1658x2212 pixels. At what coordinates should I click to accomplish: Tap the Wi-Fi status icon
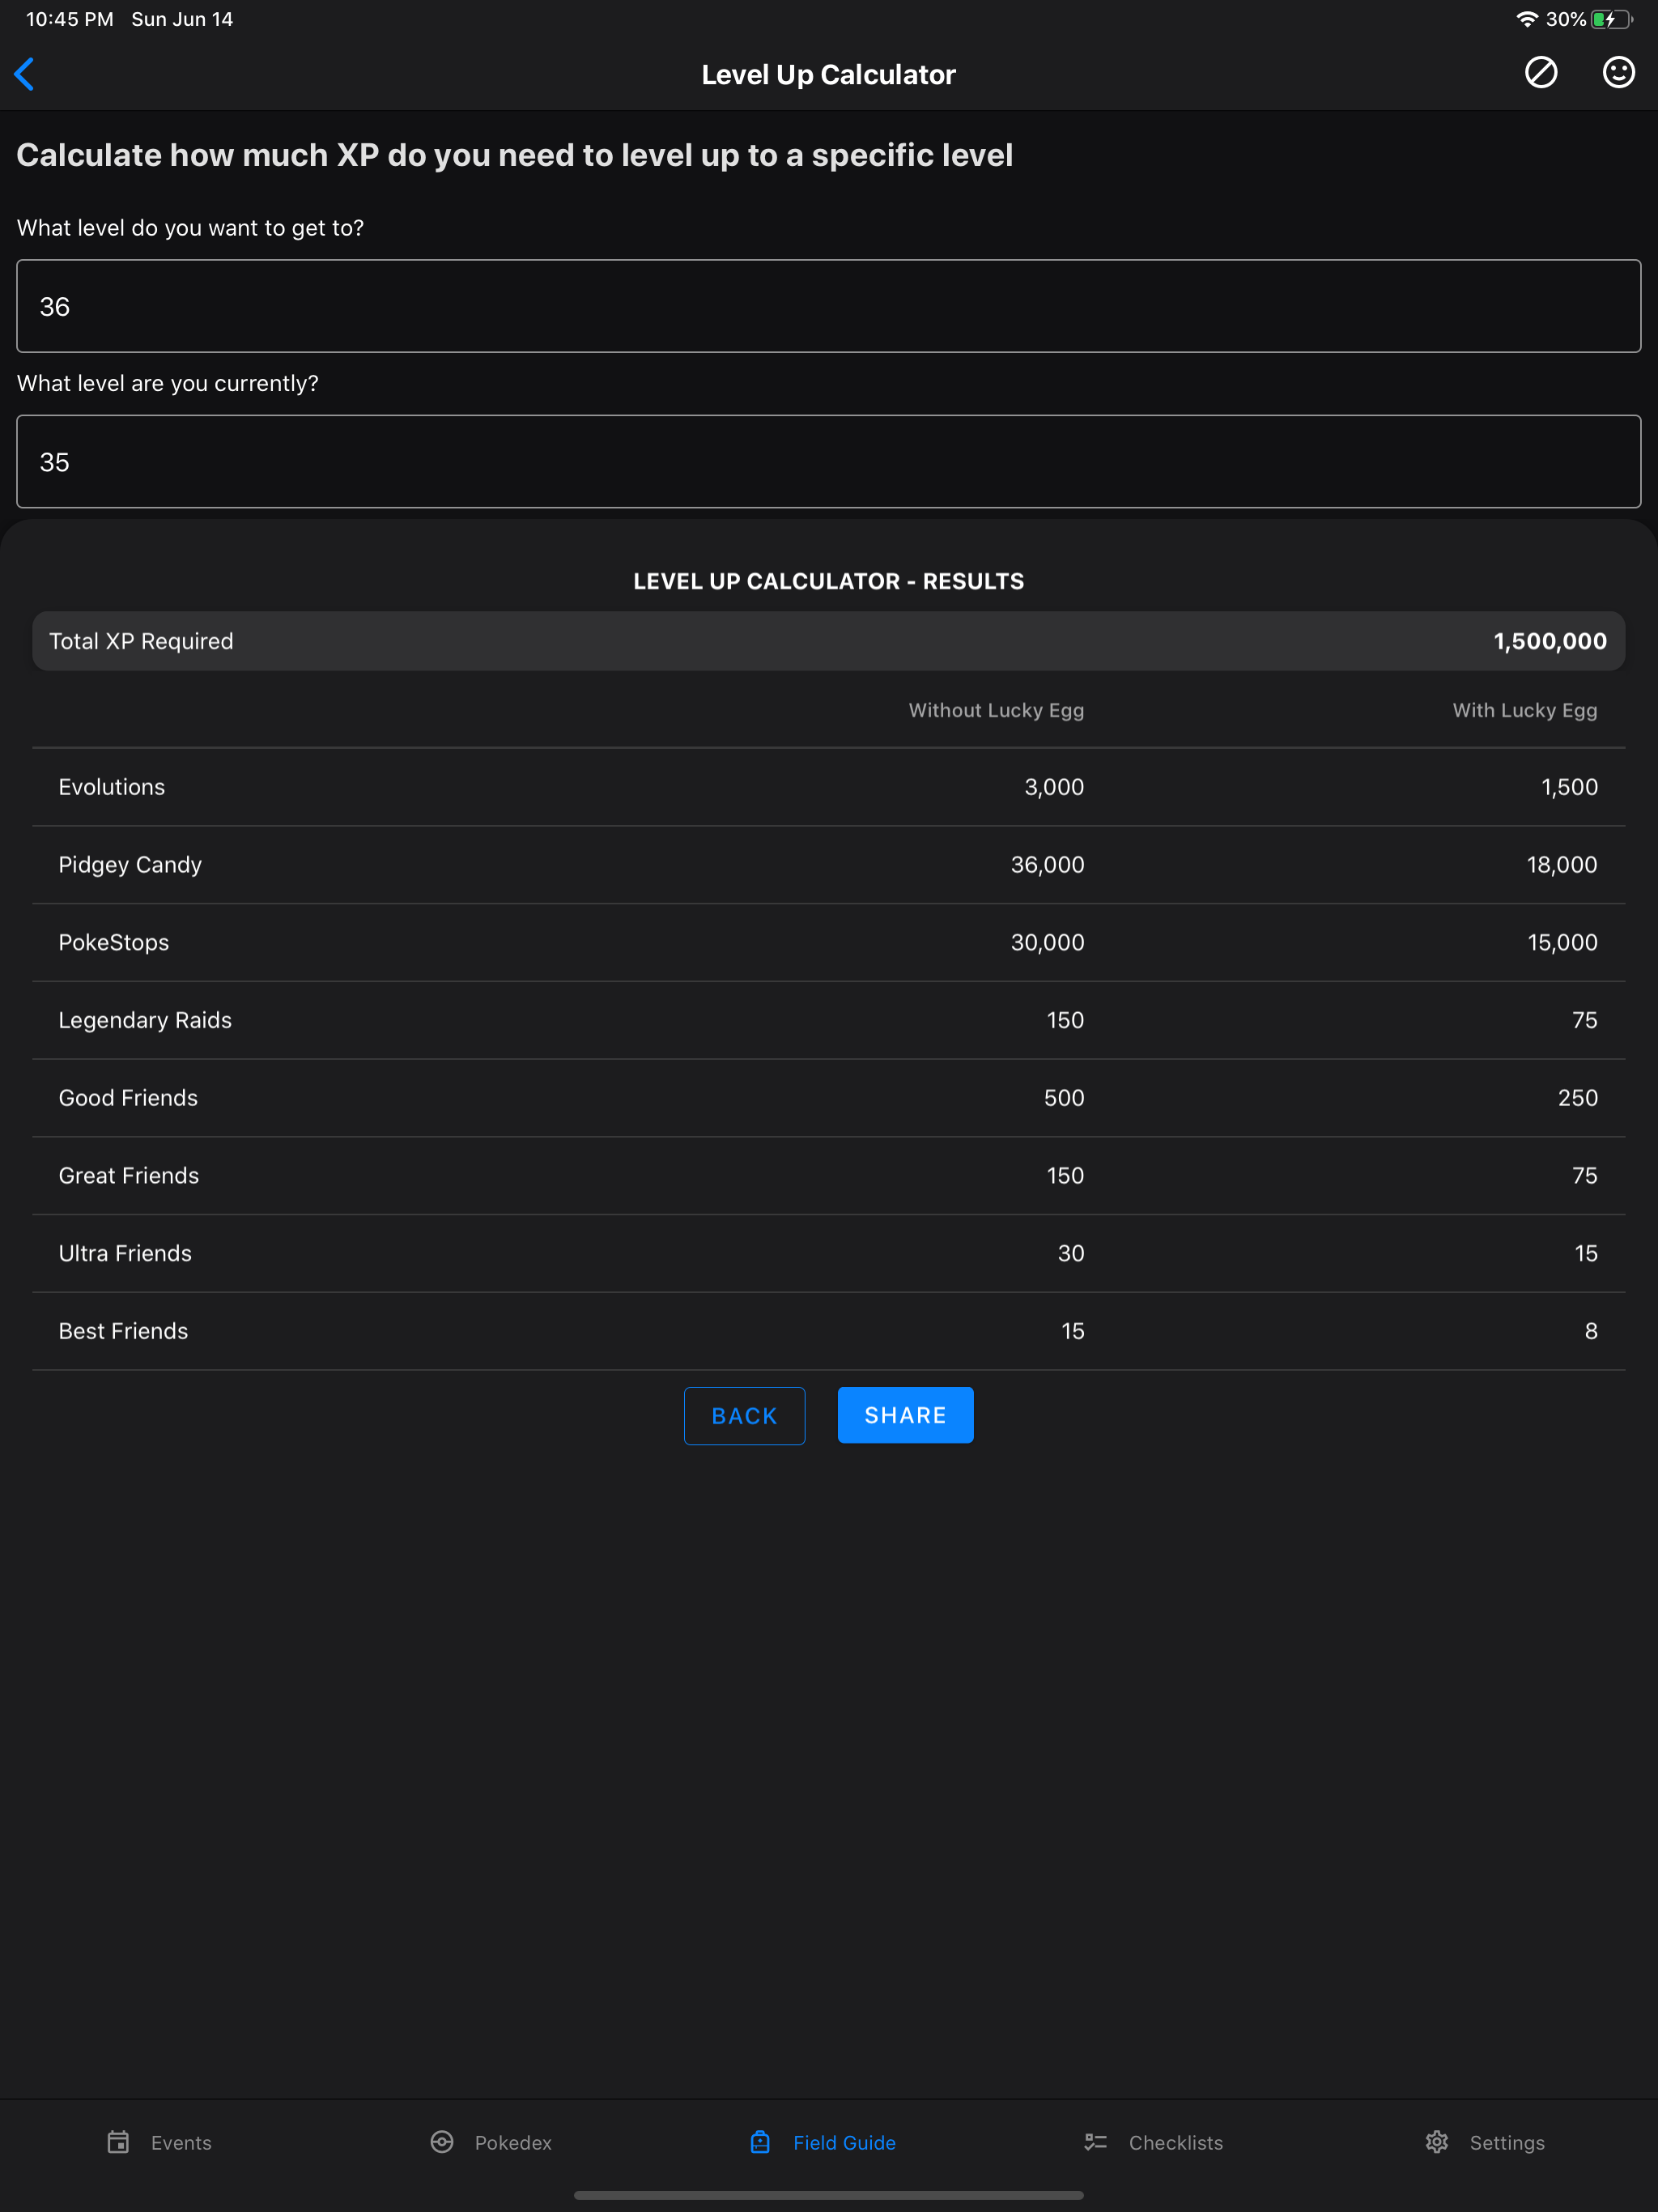tap(1526, 19)
